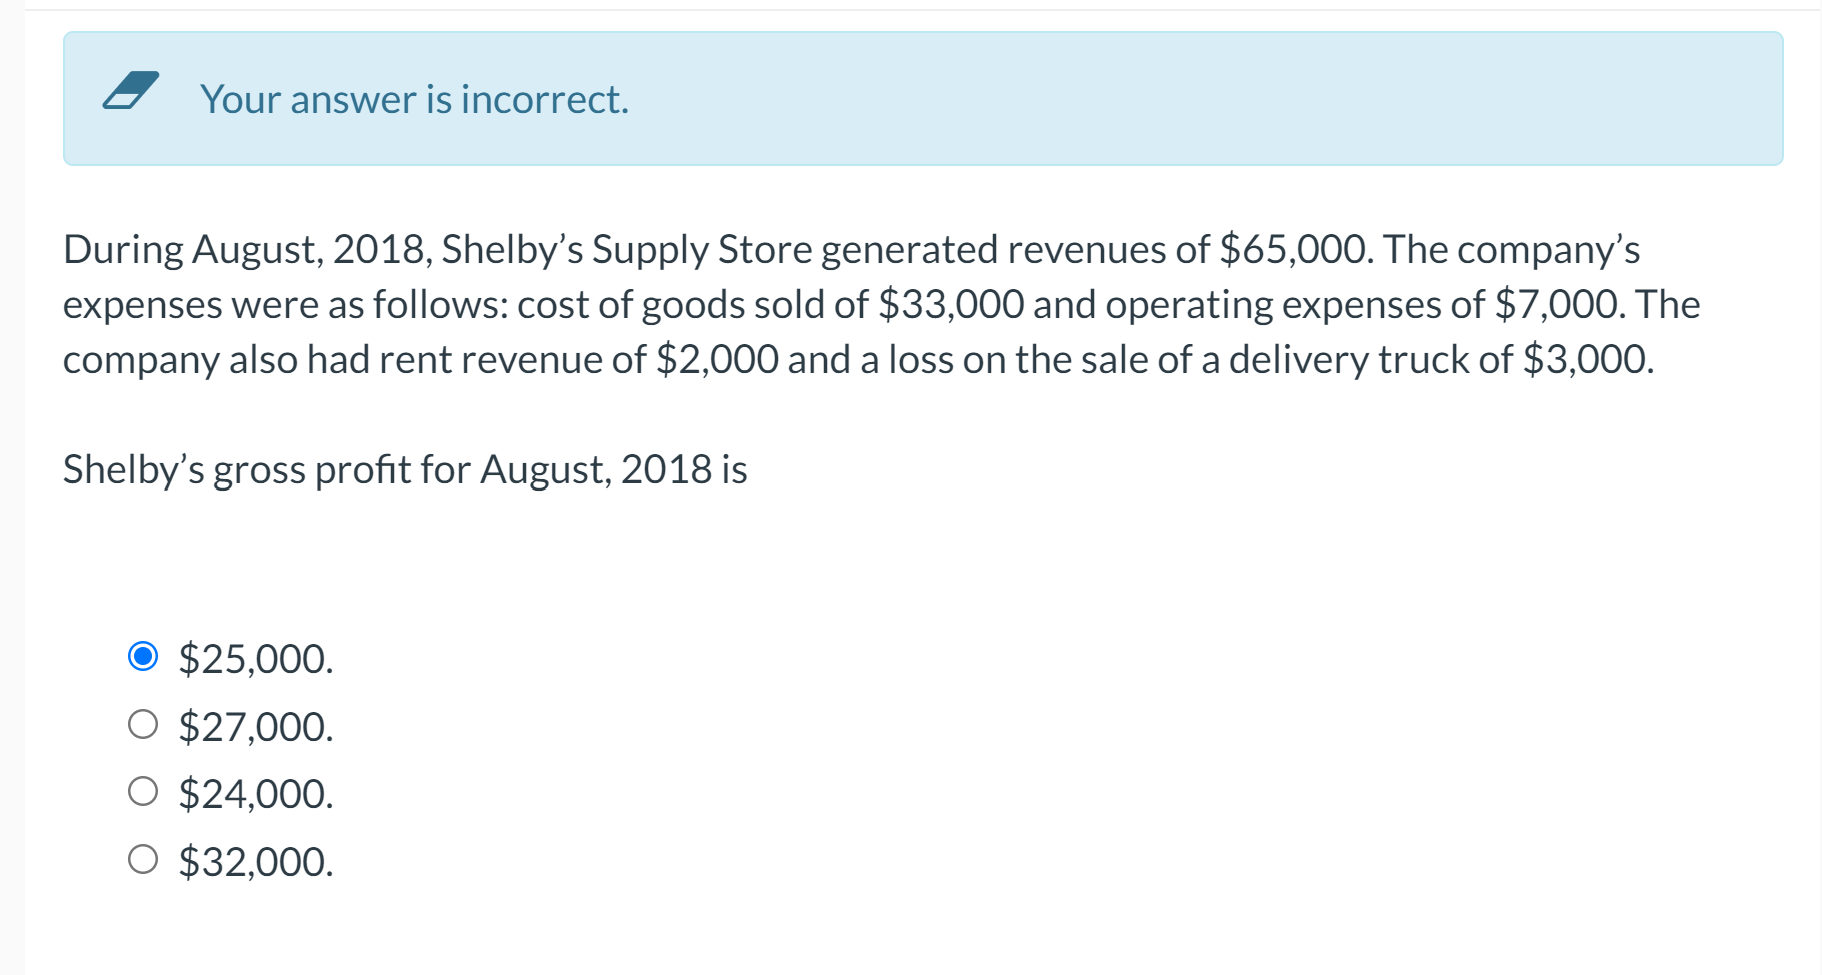
Task: Click the $24,000 answer label
Action: click(255, 793)
